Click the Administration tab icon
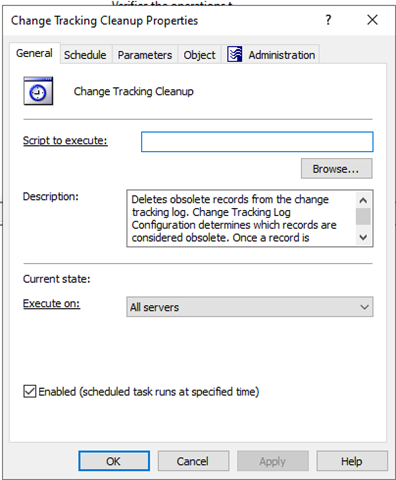 (x=235, y=54)
